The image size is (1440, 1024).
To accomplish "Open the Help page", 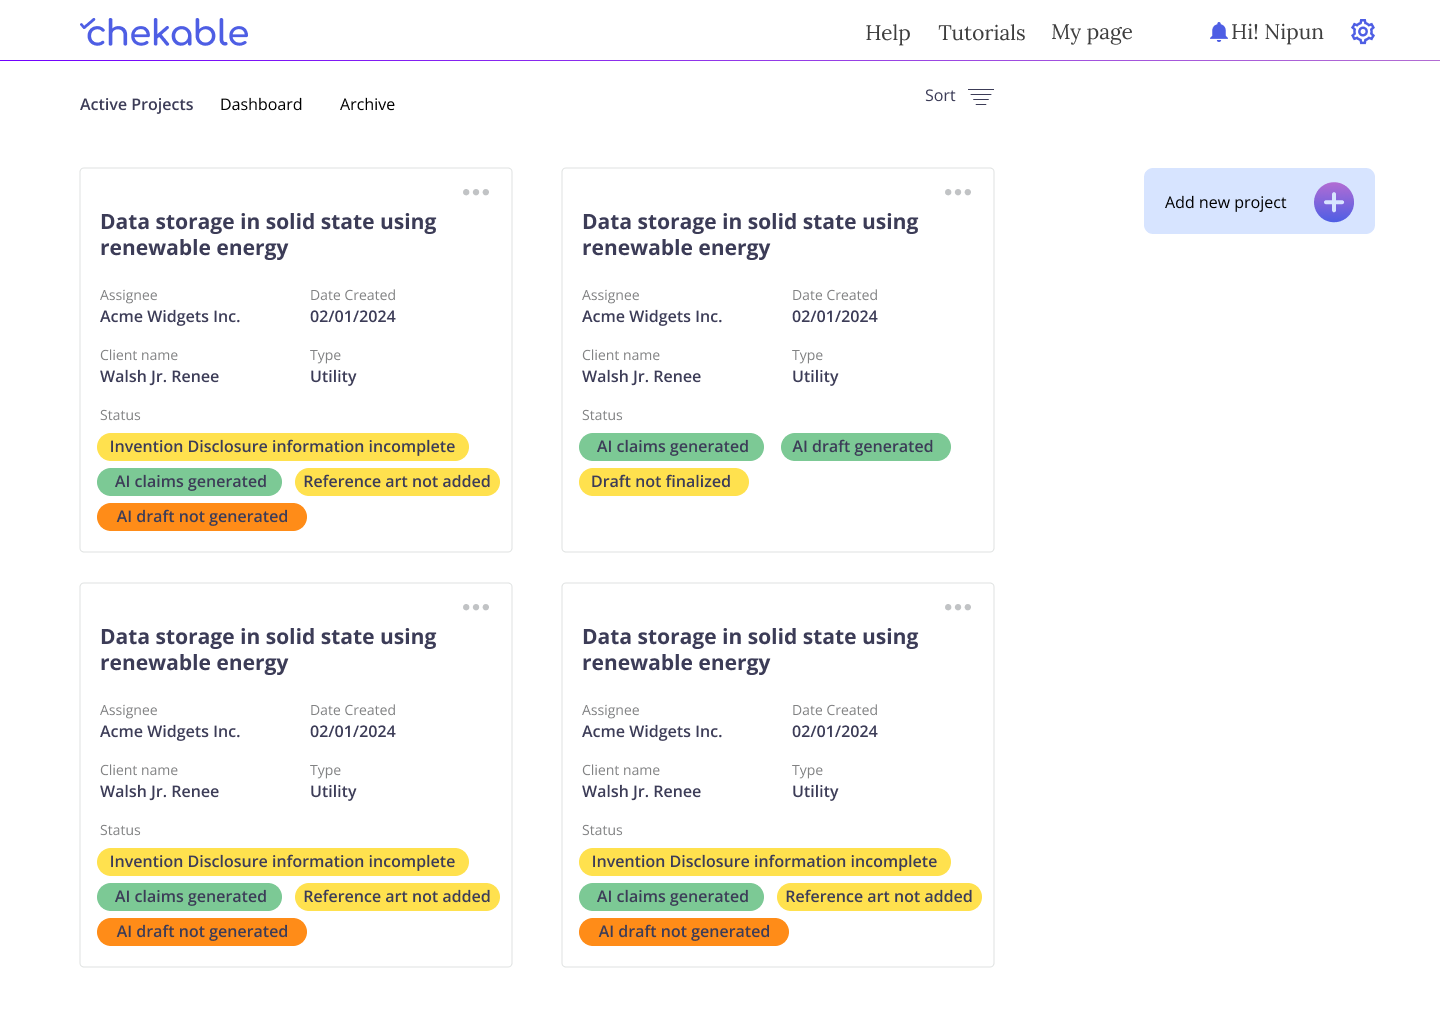I will (888, 33).
